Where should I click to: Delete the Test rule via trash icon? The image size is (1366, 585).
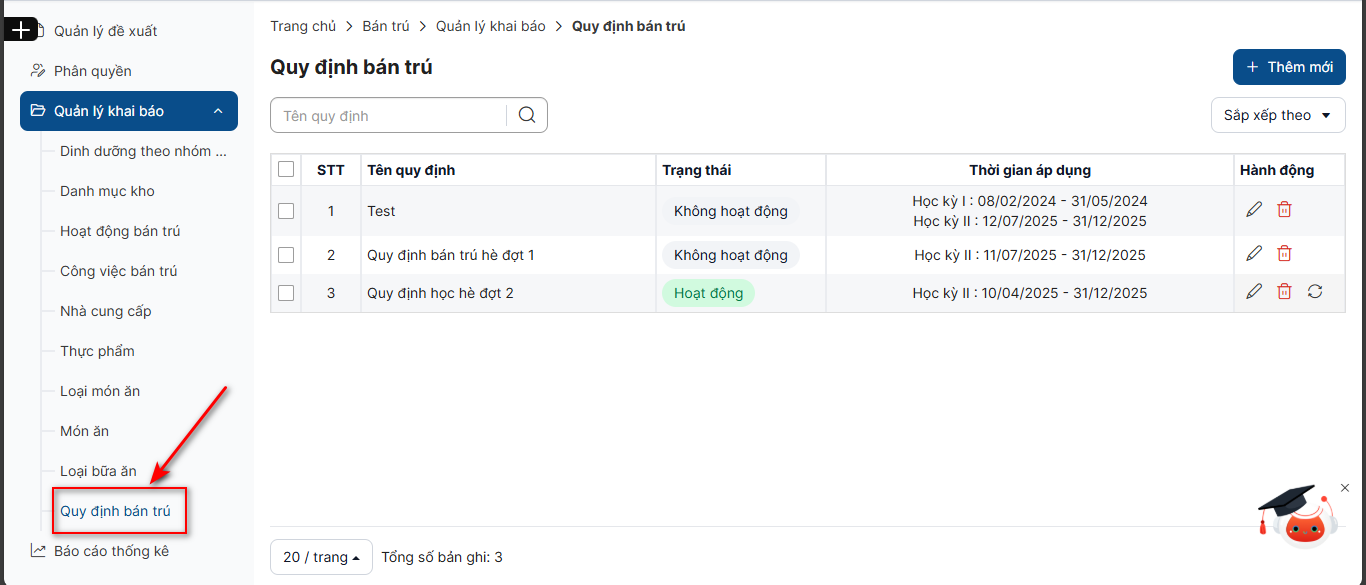point(1284,210)
